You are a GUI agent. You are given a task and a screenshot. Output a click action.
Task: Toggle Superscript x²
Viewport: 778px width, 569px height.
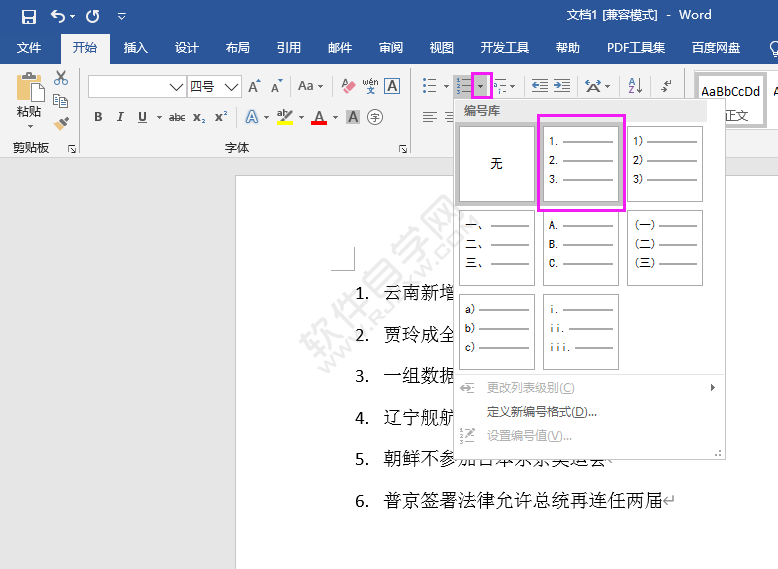(x=221, y=117)
